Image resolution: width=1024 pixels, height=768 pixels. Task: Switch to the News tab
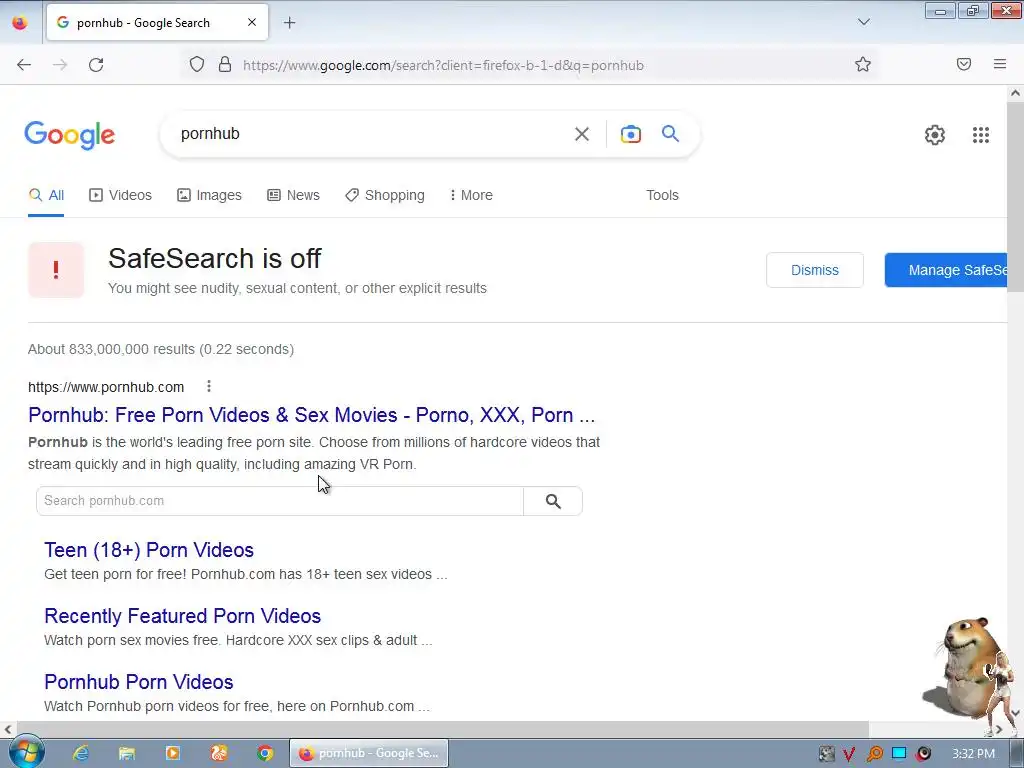pyautogui.click(x=293, y=195)
